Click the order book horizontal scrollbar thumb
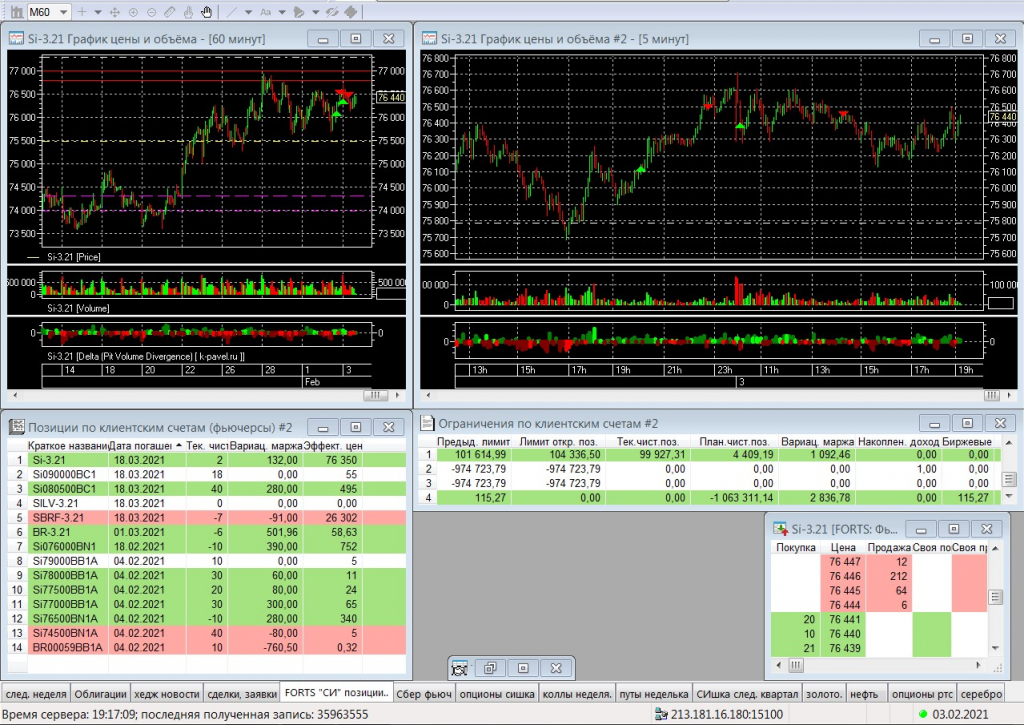This screenshot has width=1024, height=725. click(795, 665)
